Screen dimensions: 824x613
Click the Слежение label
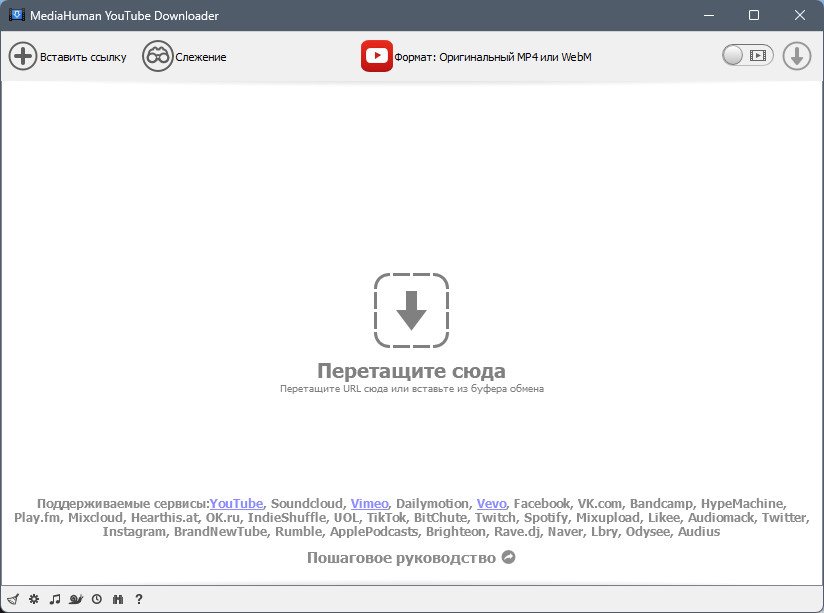click(x=201, y=57)
